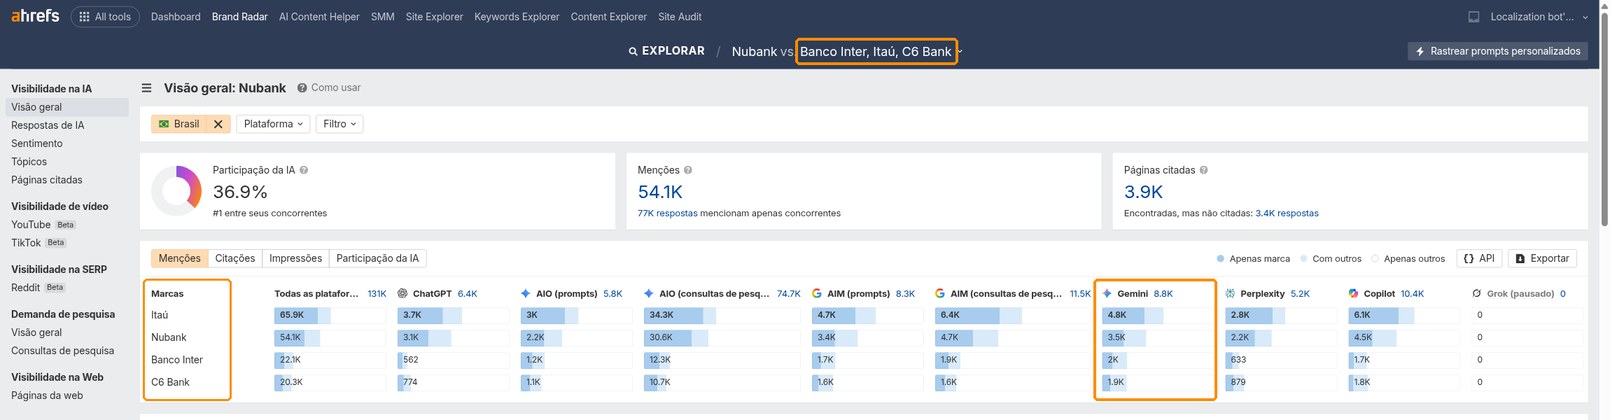The height and width of the screenshot is (420, 1610).
Task: Open the Plataforma dropdown
Action: pyautogui.click(x=273, y=124)
